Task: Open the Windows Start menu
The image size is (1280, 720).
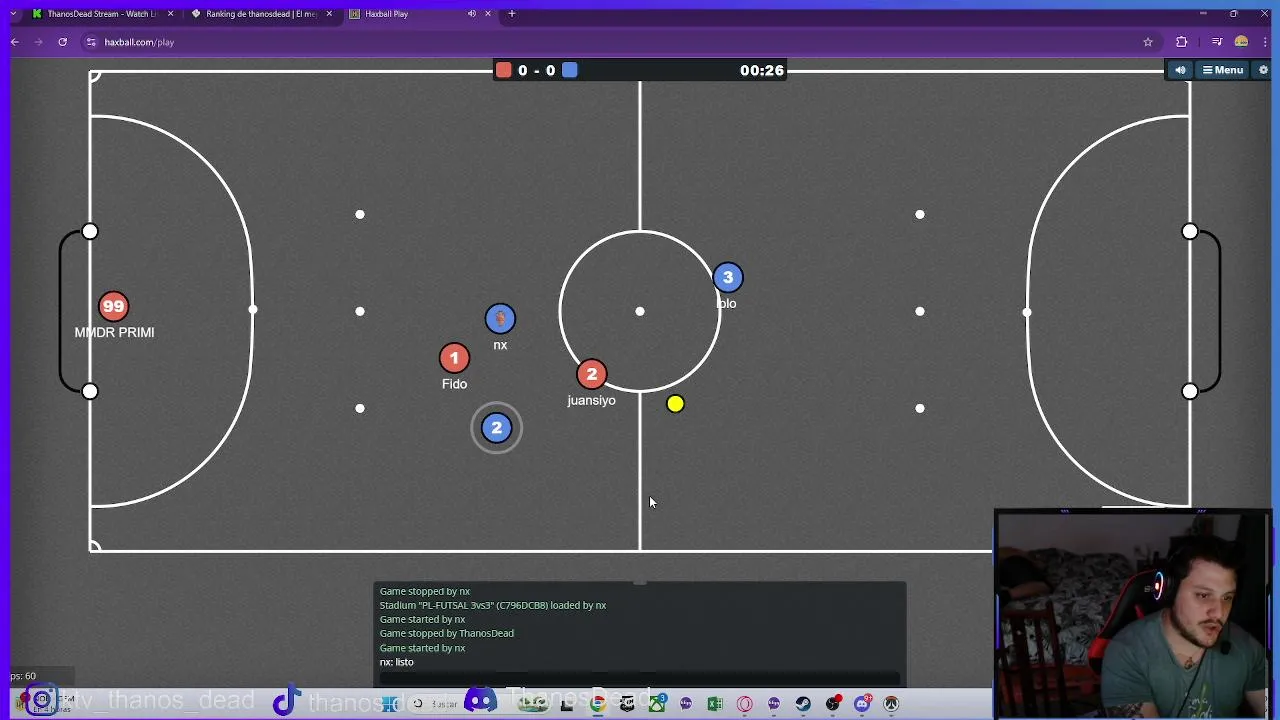Action: click(390, 704)
